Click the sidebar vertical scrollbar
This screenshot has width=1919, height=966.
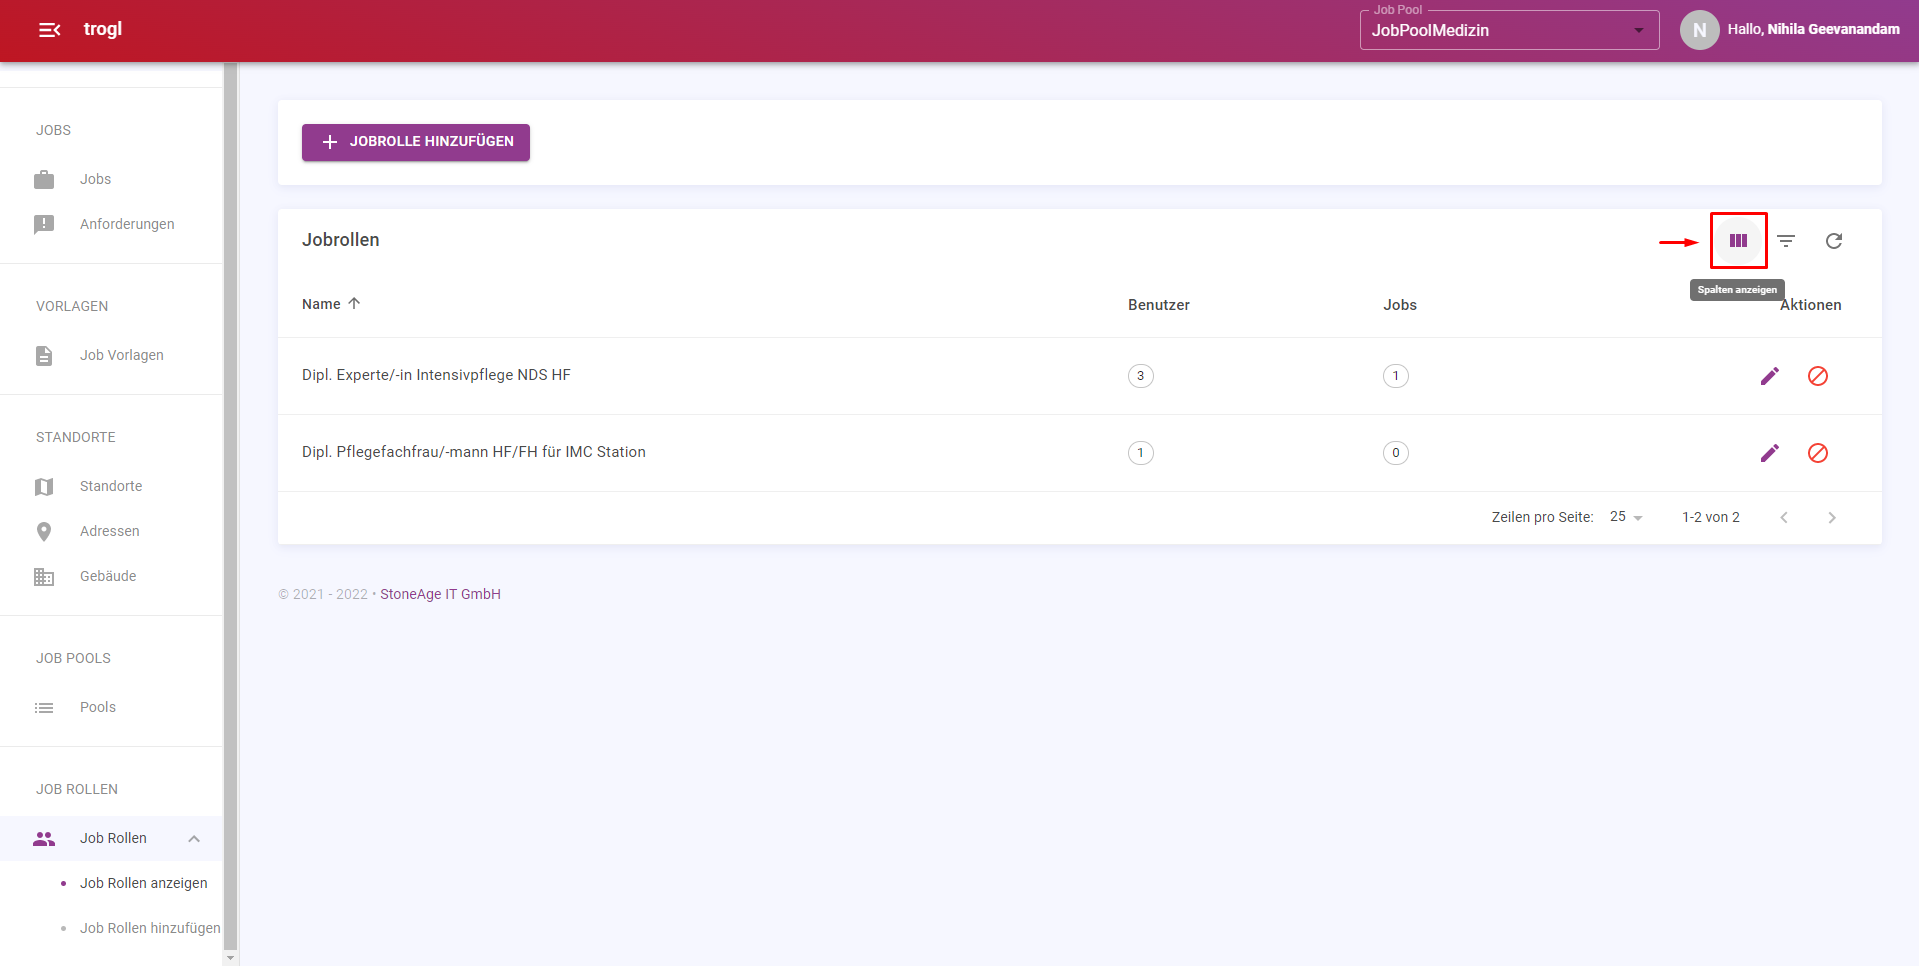230,505
